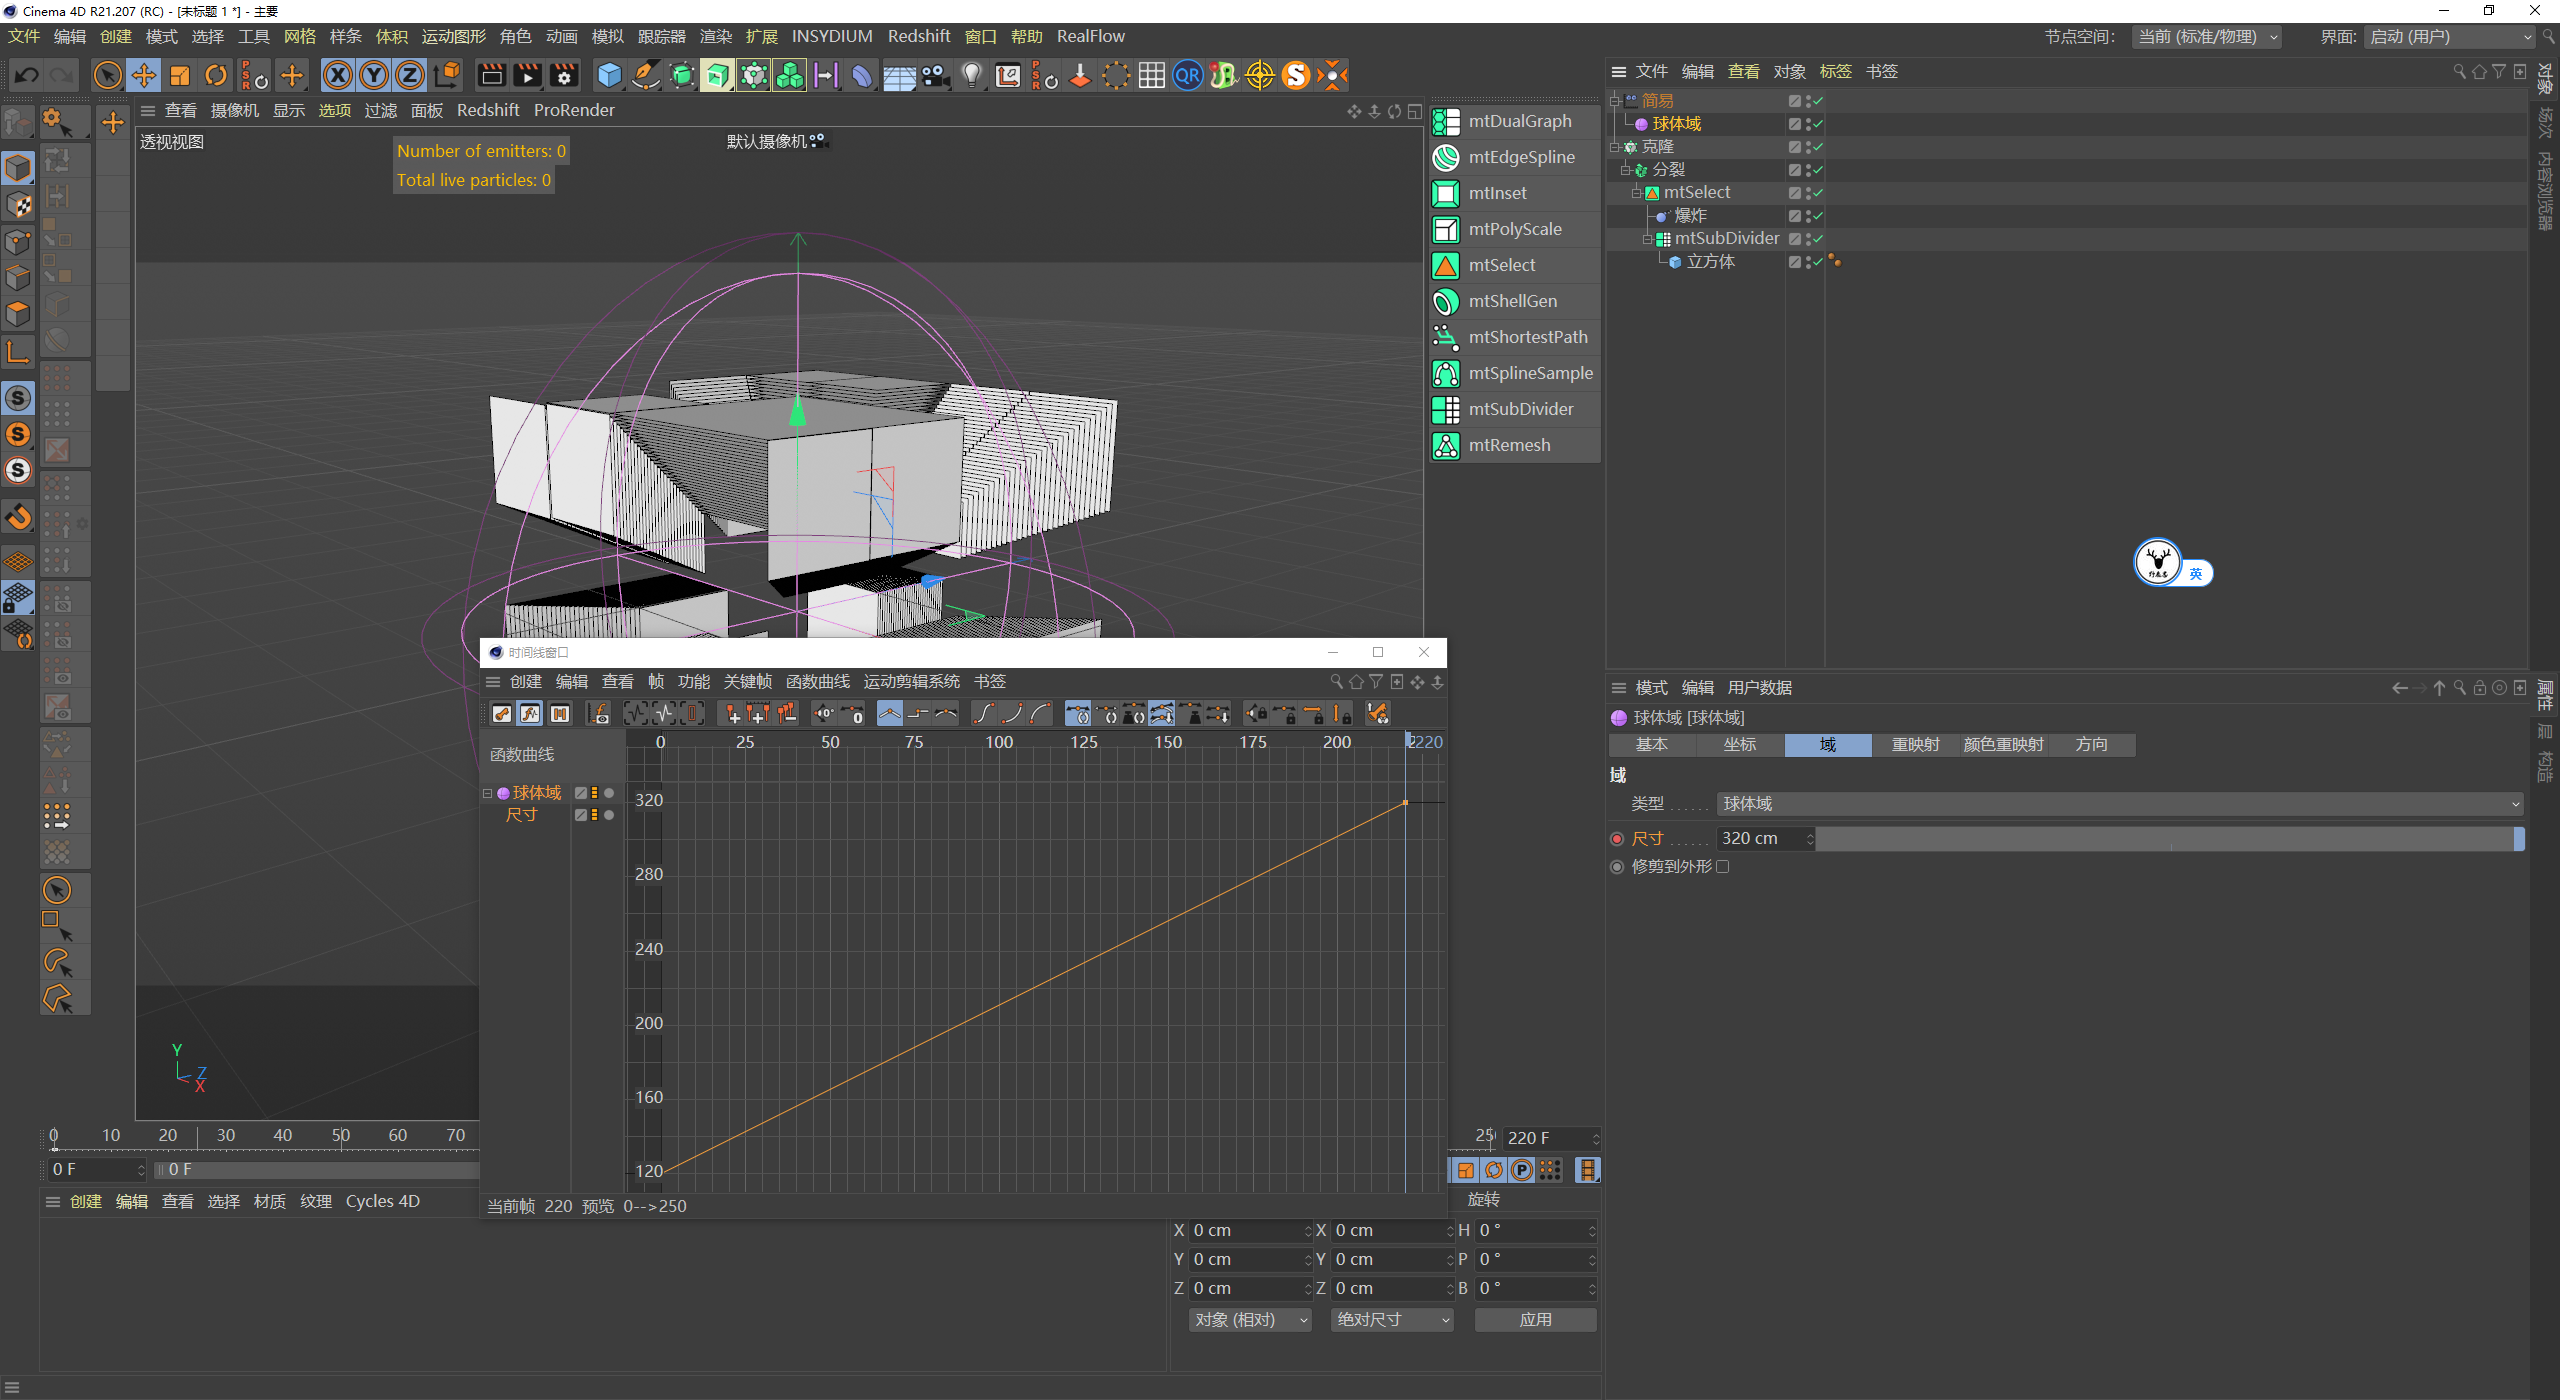The height and width of the screenshot is (1400, 2560).
Task: Collapse the 球体域 track in timeline
Action: click(488, 793)
